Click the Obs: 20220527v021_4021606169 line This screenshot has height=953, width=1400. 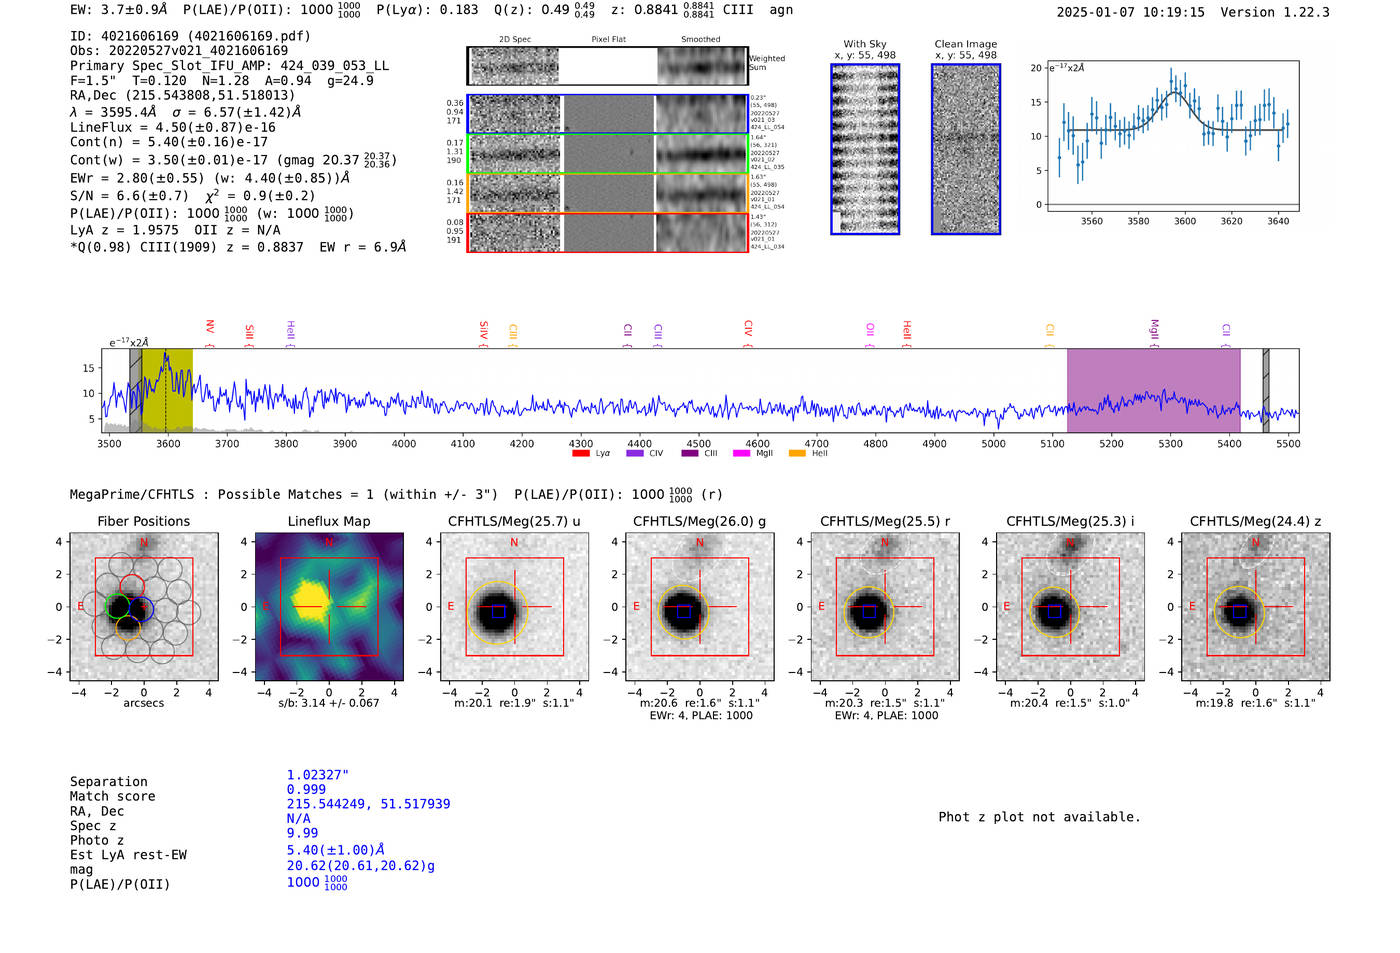click(x=179, y=51)
